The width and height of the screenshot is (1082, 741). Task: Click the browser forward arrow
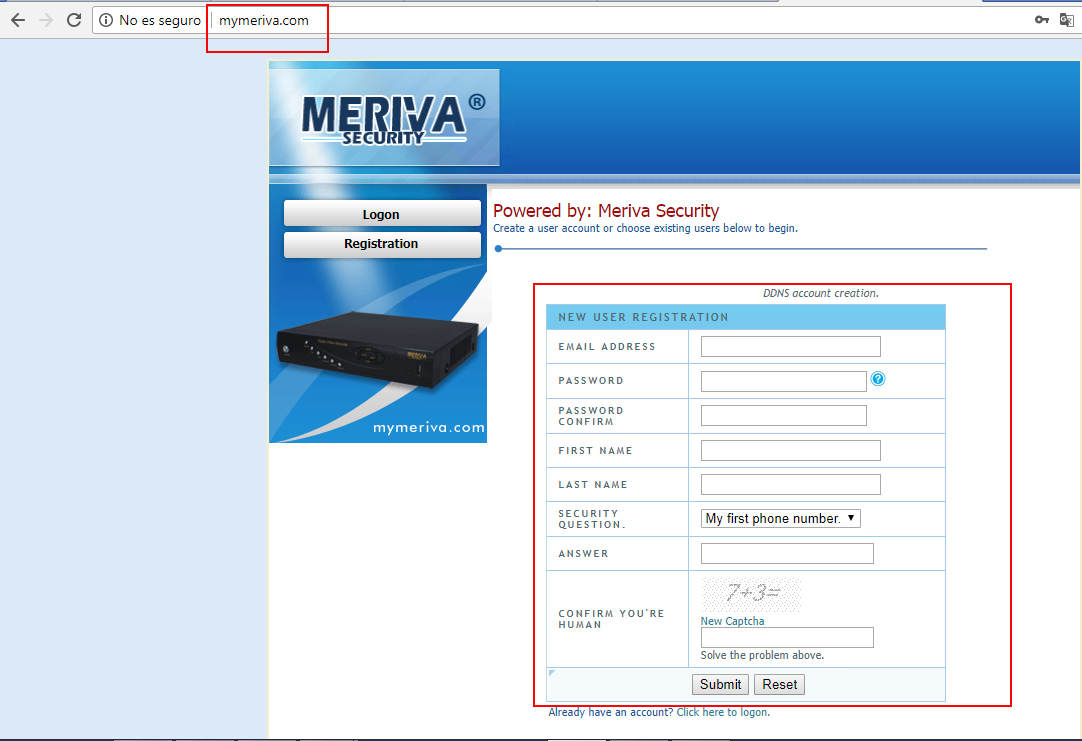point(46,20)
